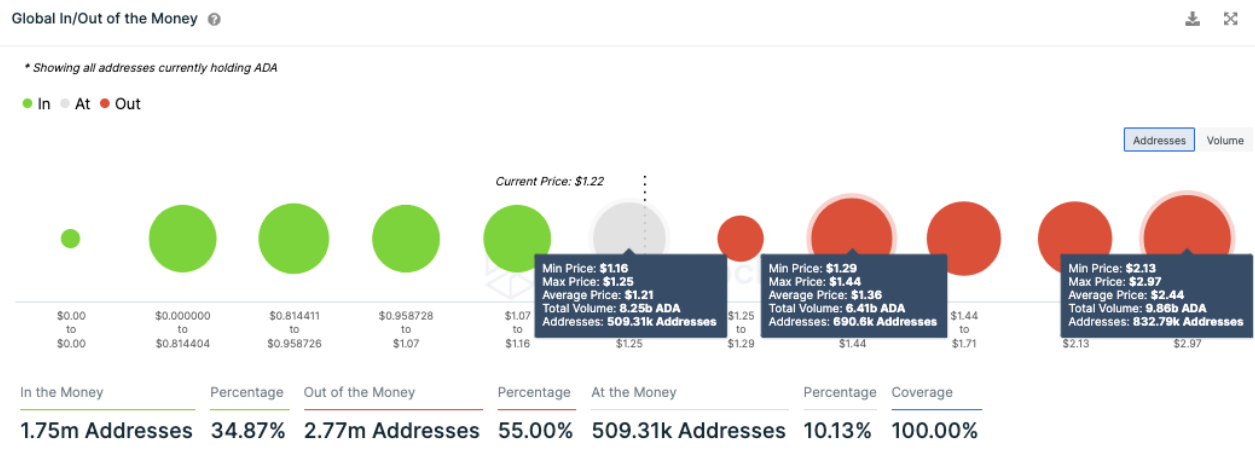Click the Out of the Money addresses stat
Image resolution: width=1255 pixels, height=472 pixels.
(x=391, y=431)
